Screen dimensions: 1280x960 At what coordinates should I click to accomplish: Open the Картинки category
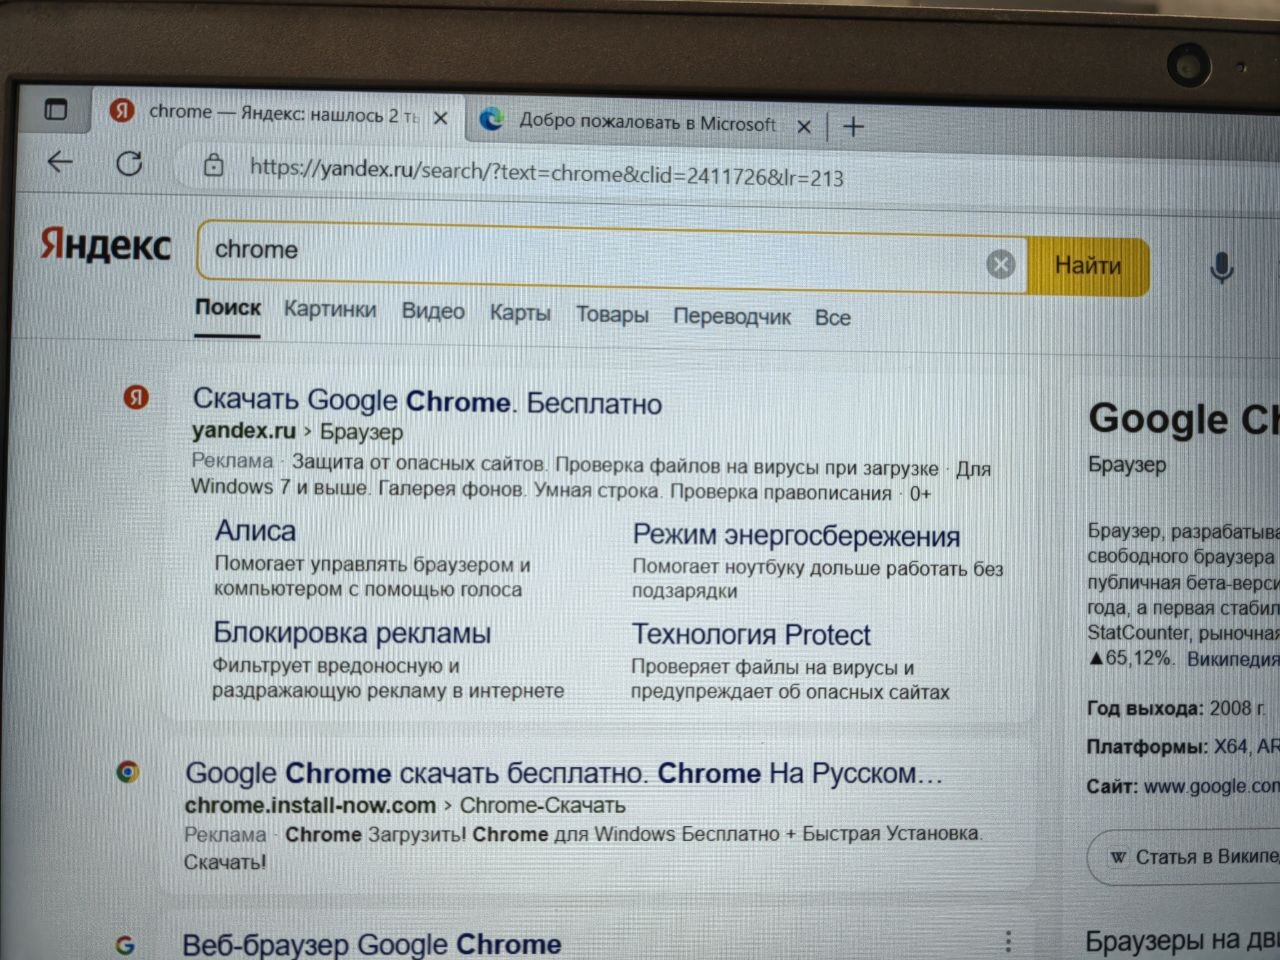coord(330,309)
